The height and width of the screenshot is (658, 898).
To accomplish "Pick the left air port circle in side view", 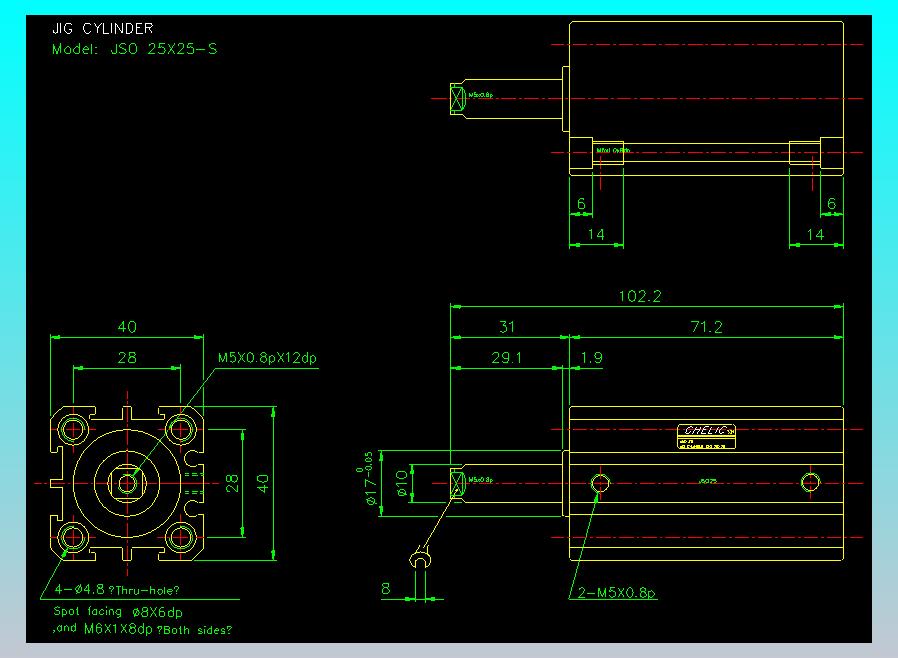I will (600, 483).
